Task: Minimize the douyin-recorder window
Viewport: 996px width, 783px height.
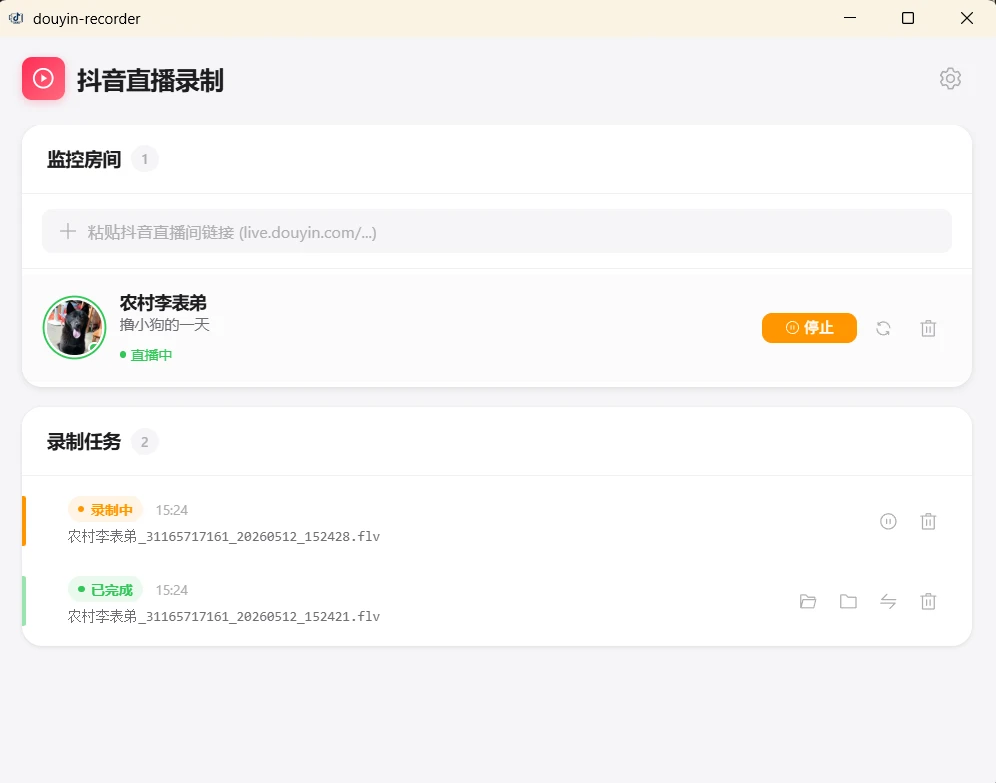Action: [x=850, y=18]
